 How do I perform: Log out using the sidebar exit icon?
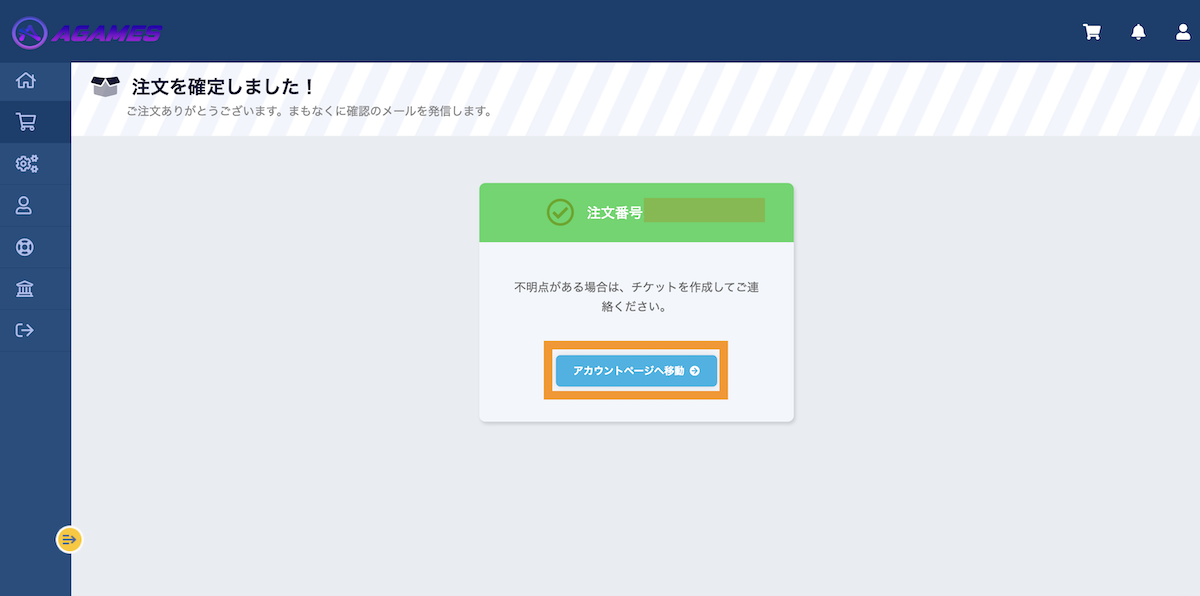[x=24, y=329]
